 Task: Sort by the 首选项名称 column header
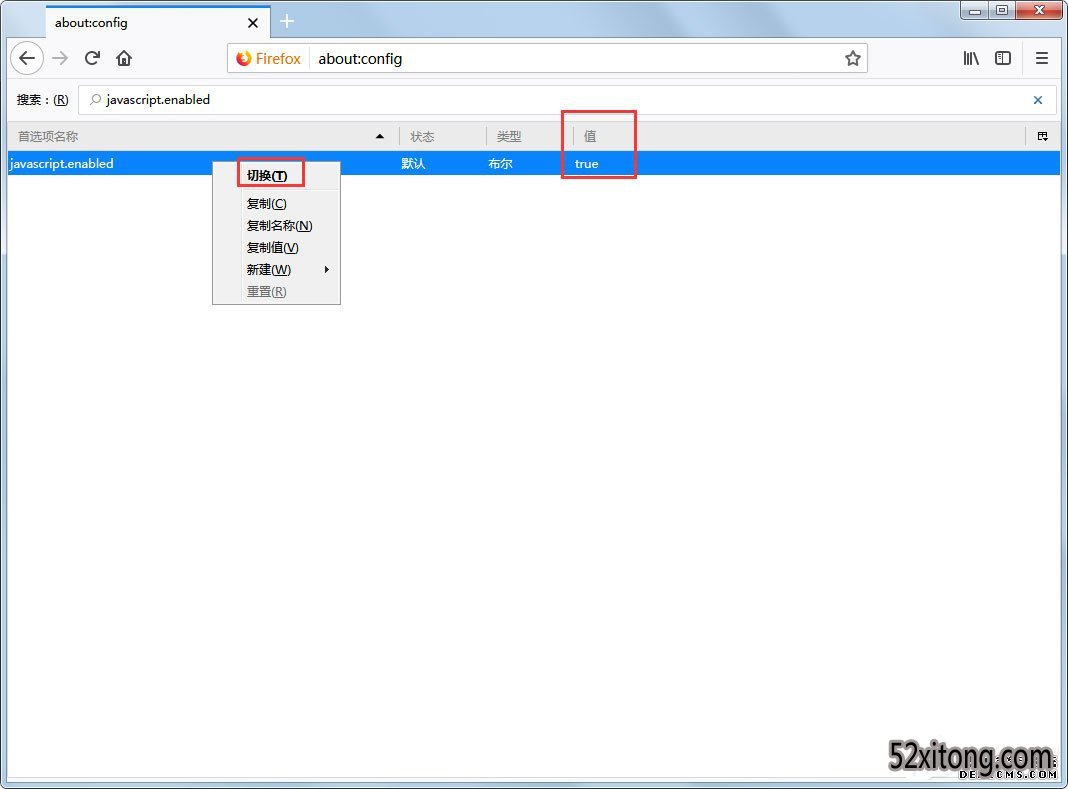pos(203,136)
